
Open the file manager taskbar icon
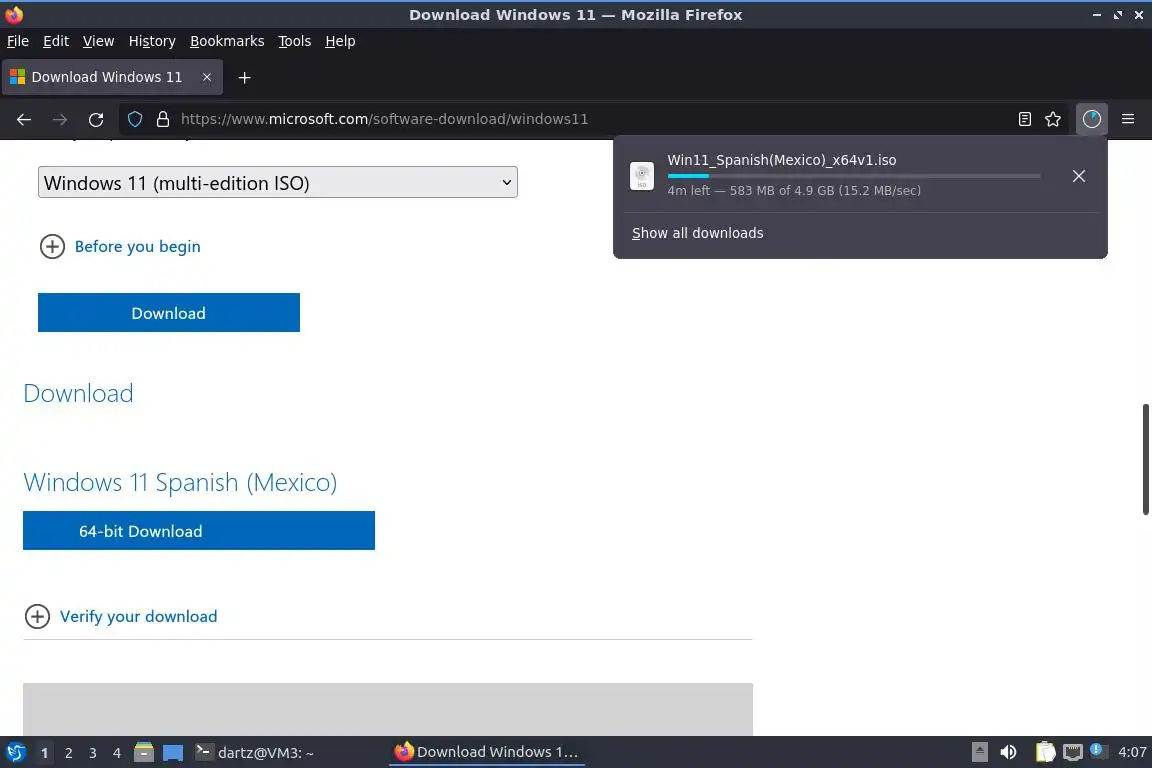click(144, 753)
